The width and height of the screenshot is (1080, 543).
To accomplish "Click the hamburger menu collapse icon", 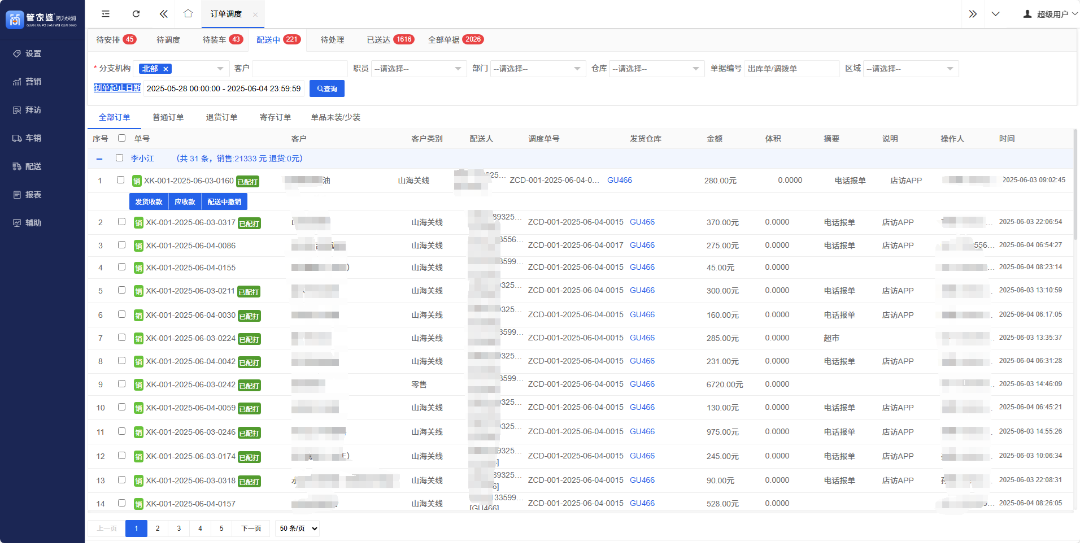I will 106,14.
